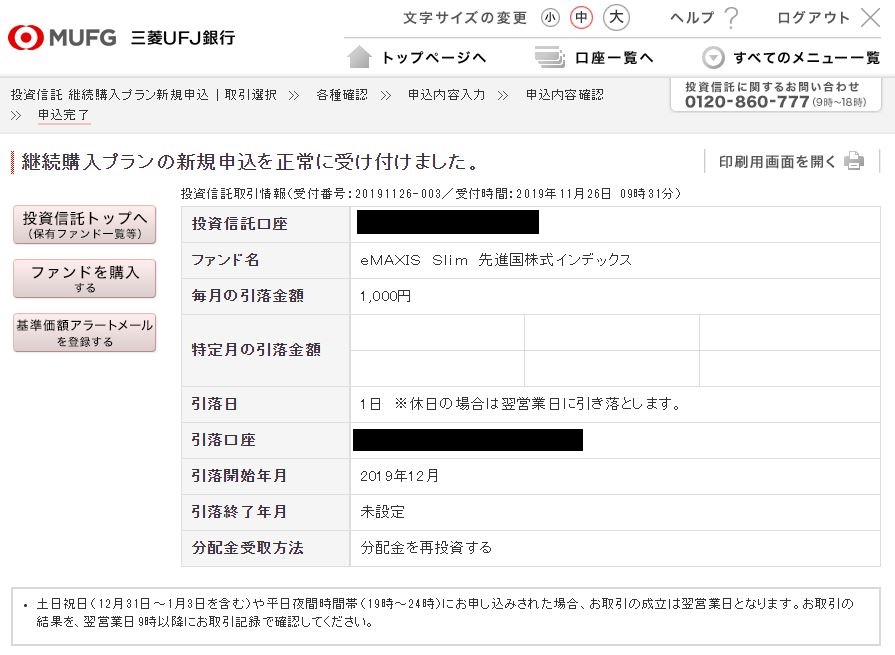Viewport: 895px width, 655px height.
Task: Click the home icon for top page
Action: click(x=360, y=57)
